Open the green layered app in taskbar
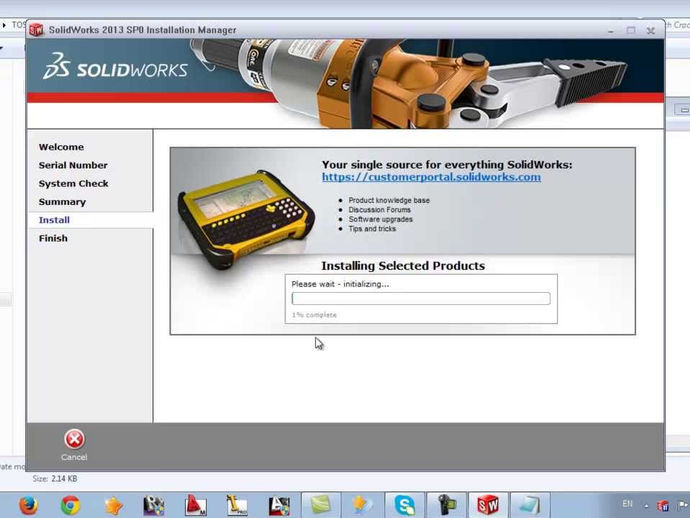This screenshot has width=690, height=518. tap(321, 505)
